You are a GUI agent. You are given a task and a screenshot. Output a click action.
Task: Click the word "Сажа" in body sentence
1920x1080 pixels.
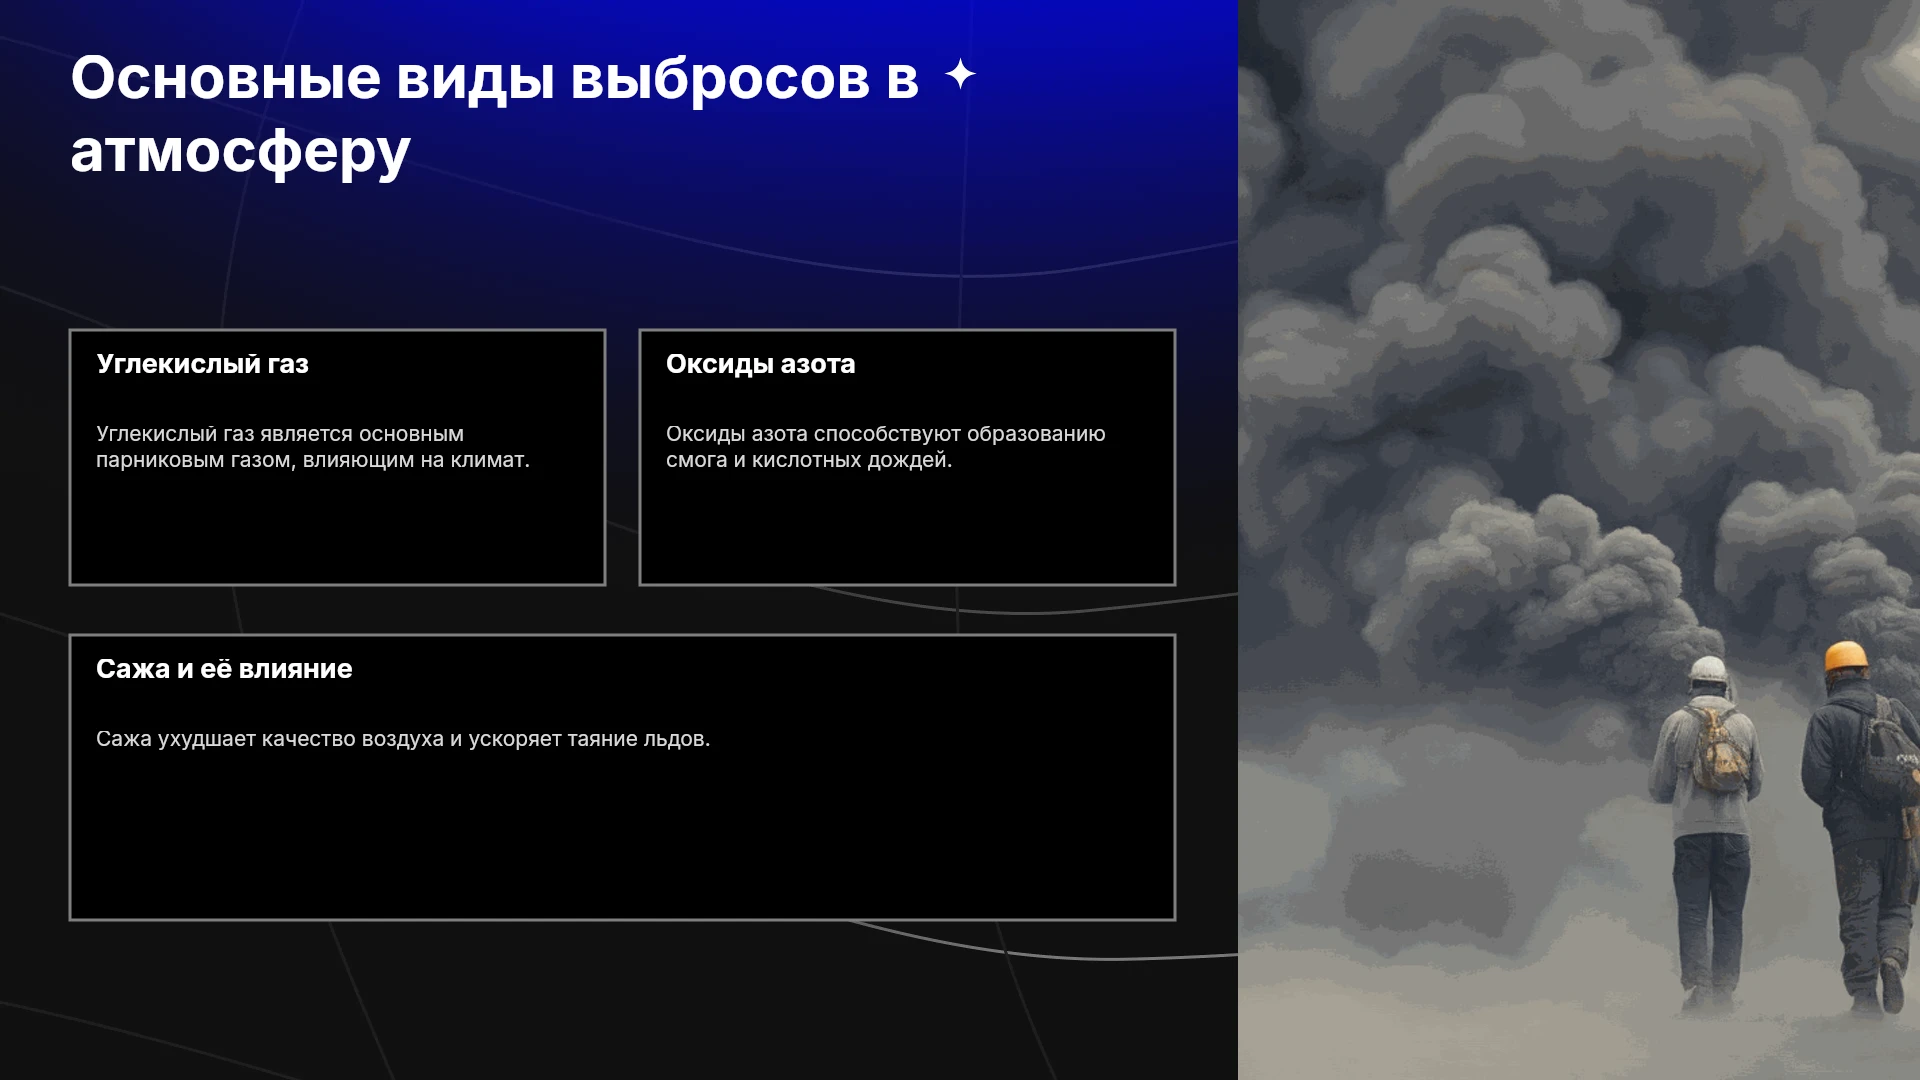[x=124, y=739]
